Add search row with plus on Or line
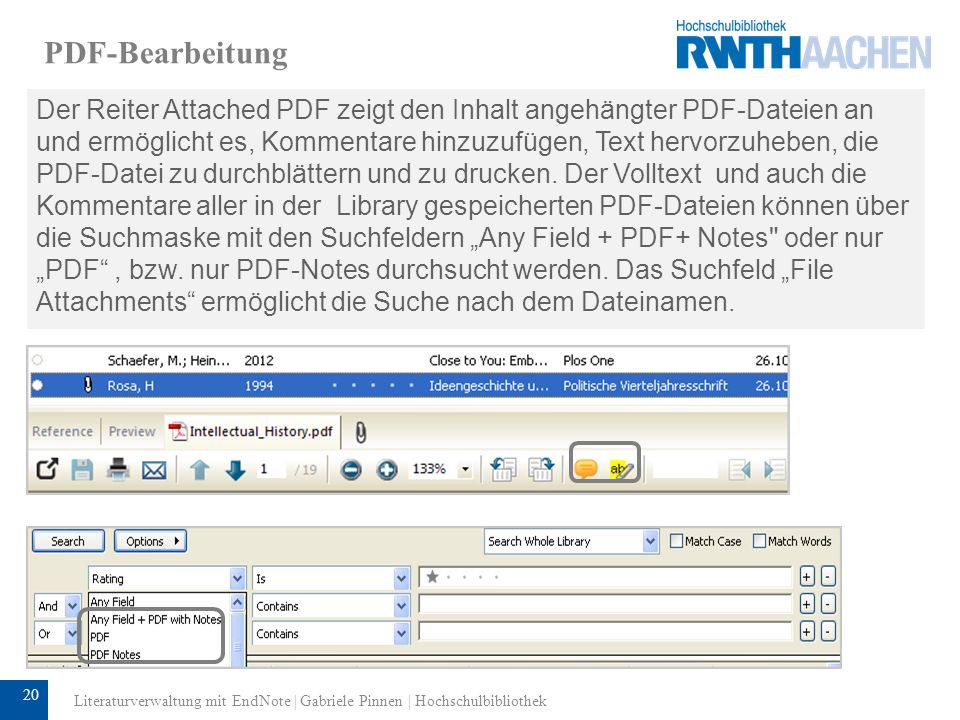This screenshot has height=720, width=960. pyautogui.click(x=807, y=631)
